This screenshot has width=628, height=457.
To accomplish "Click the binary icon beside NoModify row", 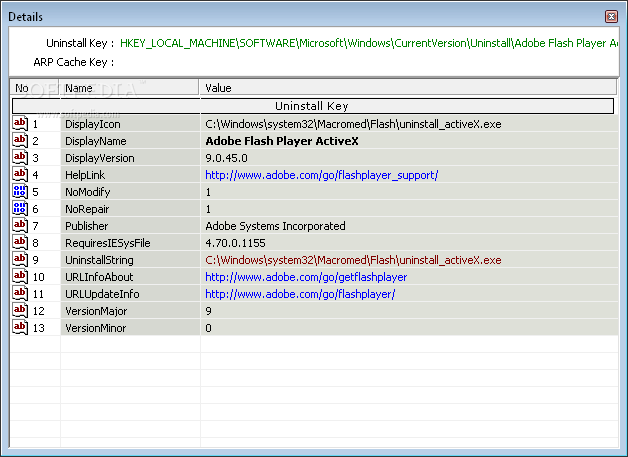I will tap(20, 191).
